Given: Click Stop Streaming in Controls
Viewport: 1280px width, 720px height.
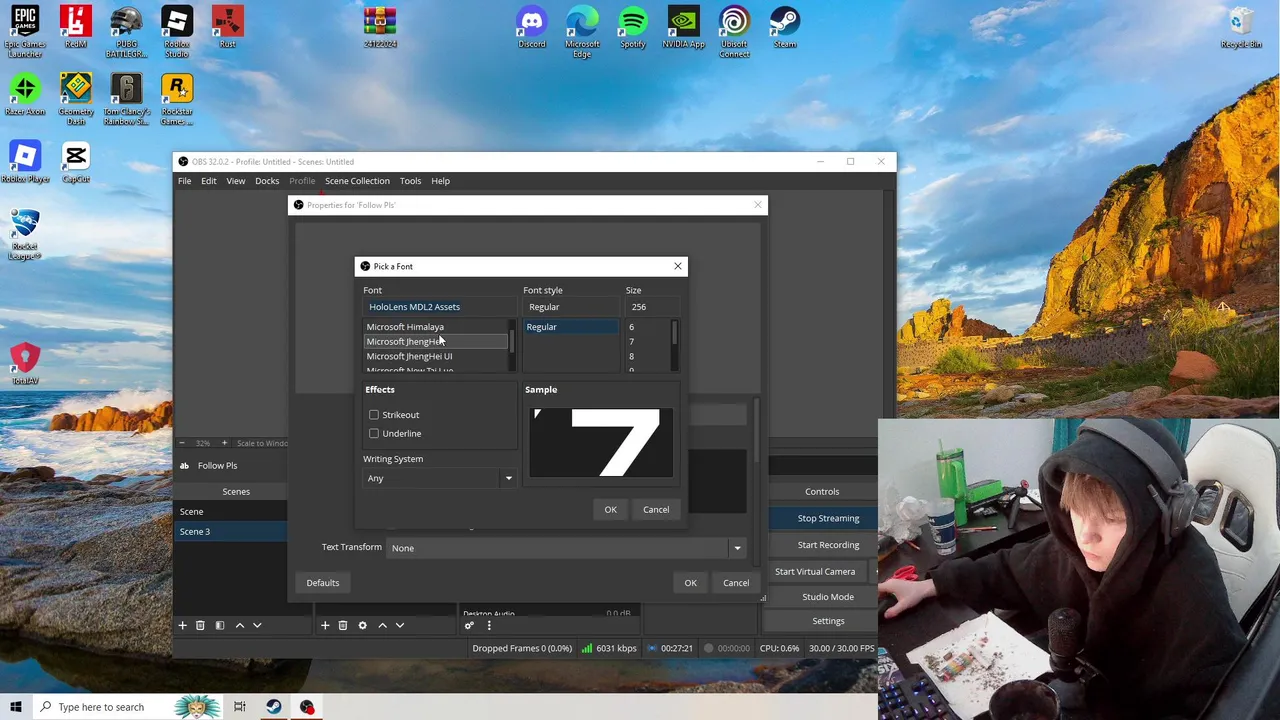Looking at the screenshot, I should (828, 518).
